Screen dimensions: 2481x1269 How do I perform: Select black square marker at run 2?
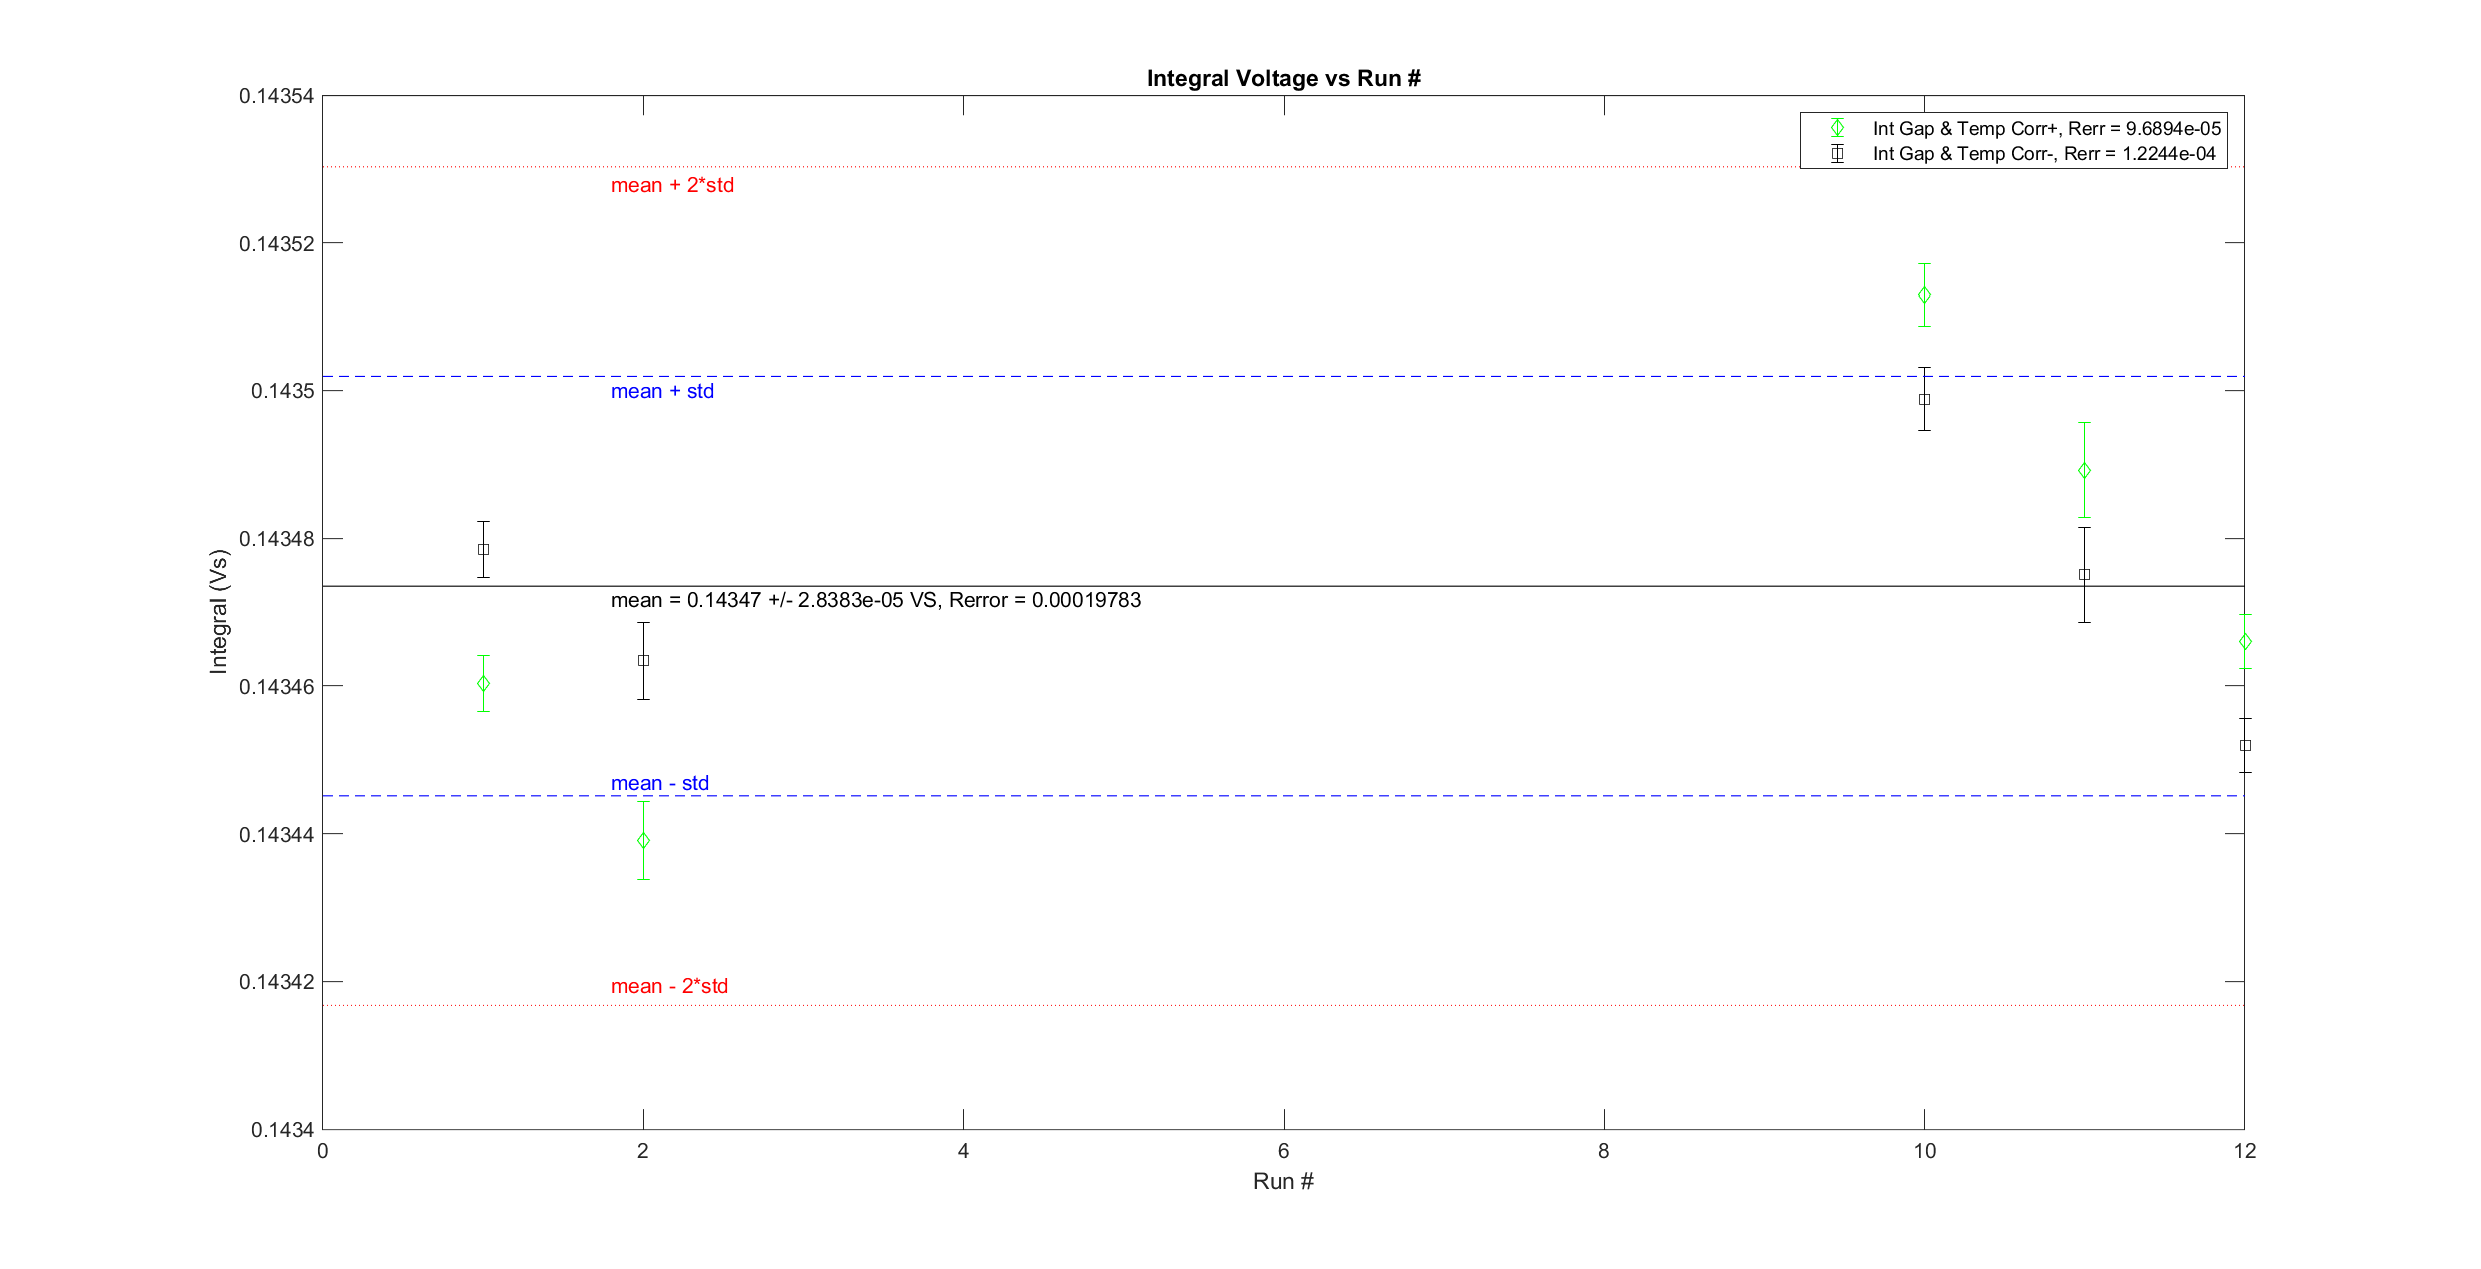[x=643, y=660]
